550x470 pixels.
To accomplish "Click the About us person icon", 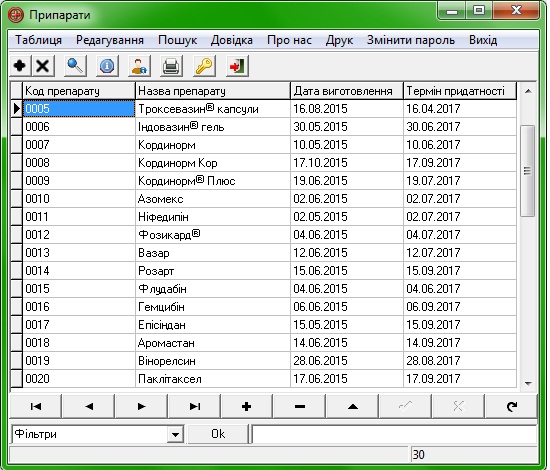I will click(139, 66).
